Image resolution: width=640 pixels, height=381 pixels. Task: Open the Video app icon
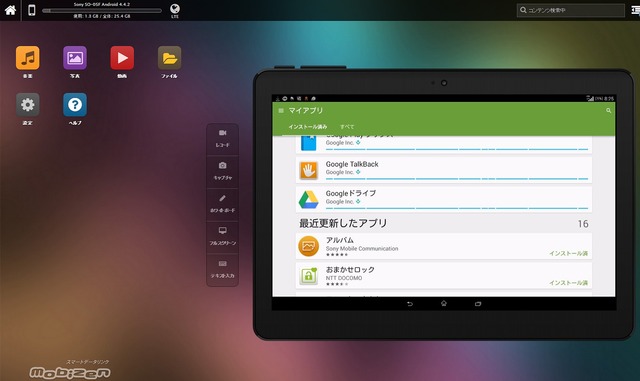click(122, 58)
